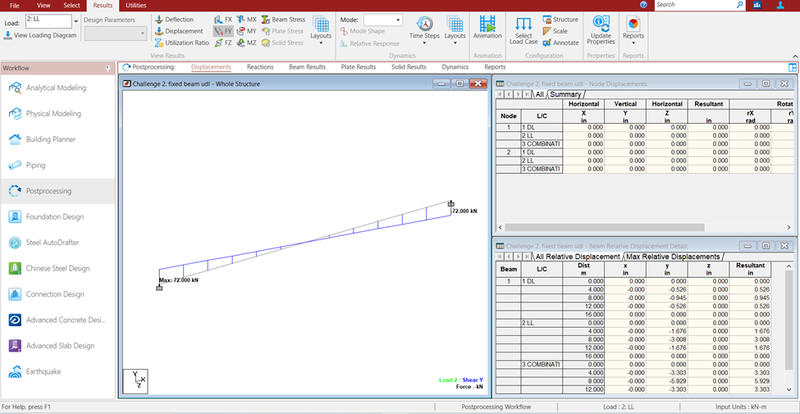This screenshot has height=414, width=800.
Task: Open Time Steps menu
Action: 424,30
